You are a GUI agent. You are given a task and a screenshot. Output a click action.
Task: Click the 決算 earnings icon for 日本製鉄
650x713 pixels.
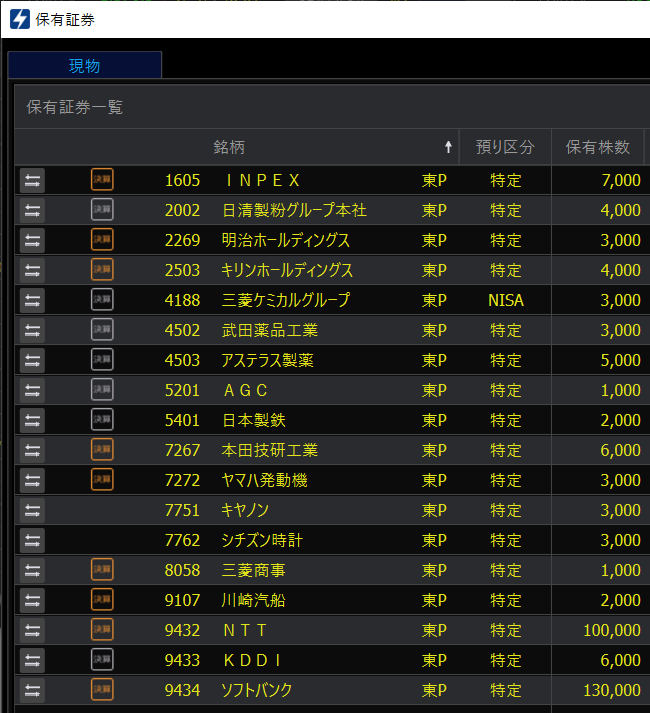102,420
